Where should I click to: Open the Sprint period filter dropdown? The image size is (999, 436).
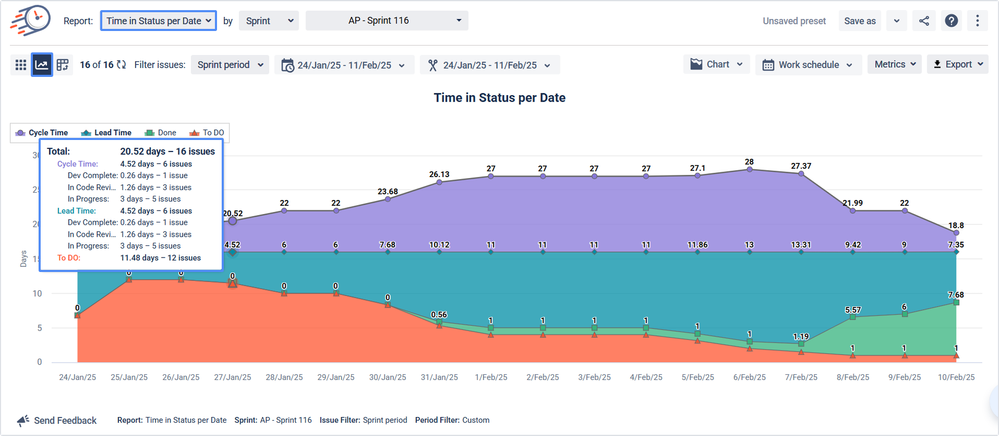coord(230,65)
